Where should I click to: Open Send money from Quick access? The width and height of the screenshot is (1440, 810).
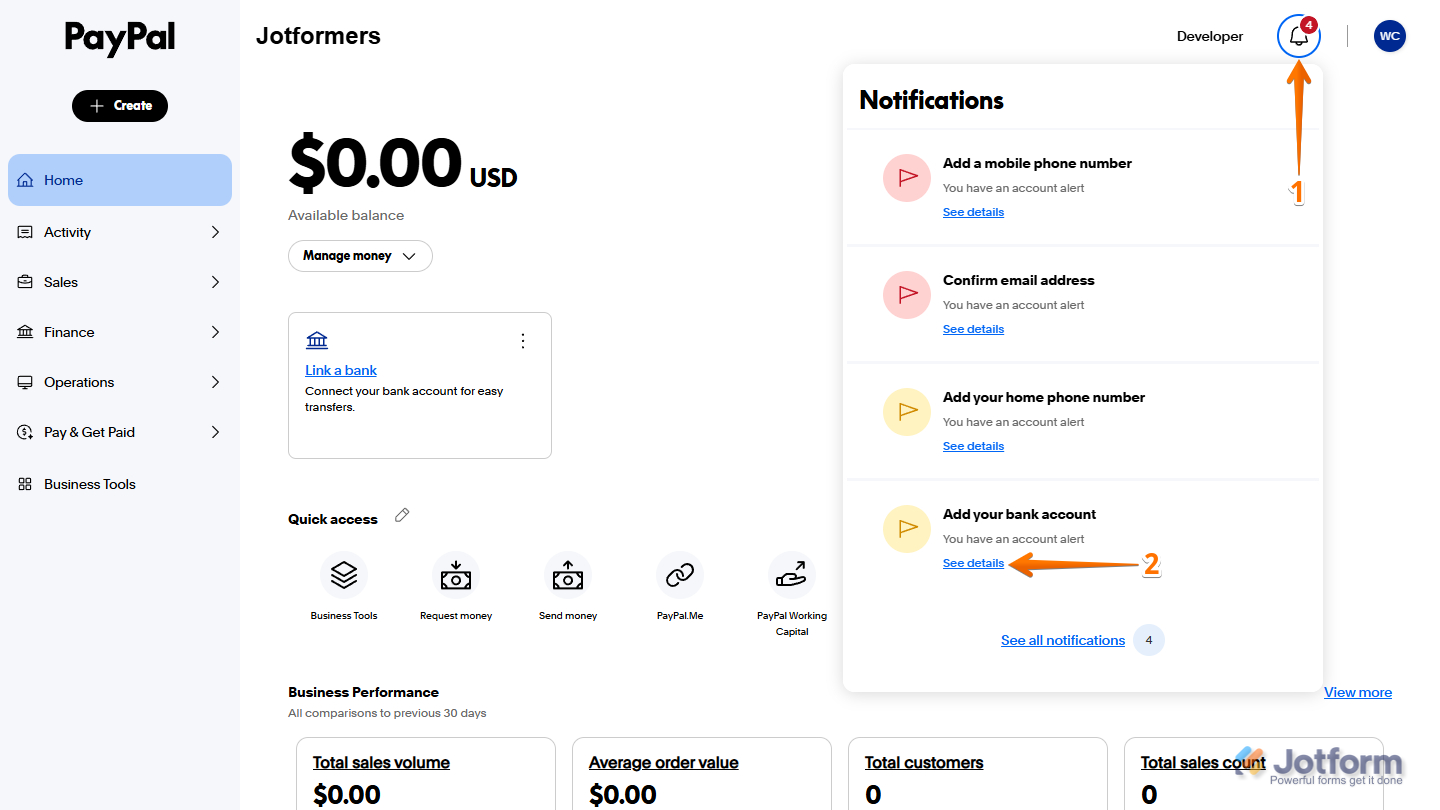click(x=568, y=575)
